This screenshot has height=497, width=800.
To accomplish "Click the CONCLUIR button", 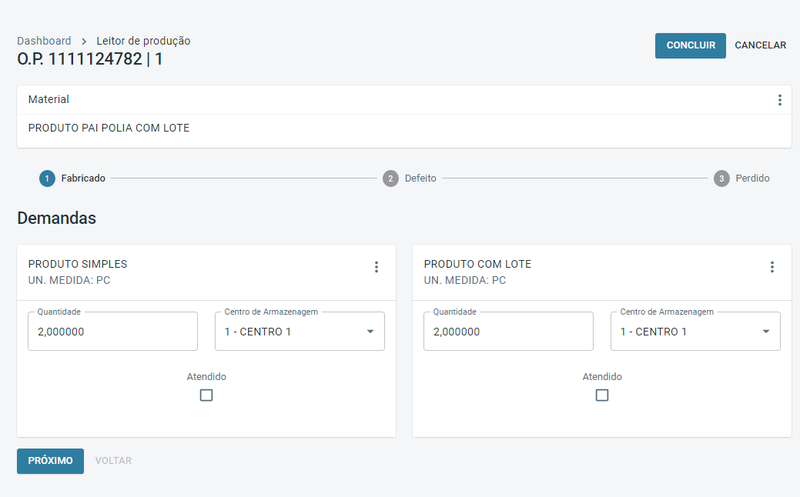I will click(x=690, y=45).
